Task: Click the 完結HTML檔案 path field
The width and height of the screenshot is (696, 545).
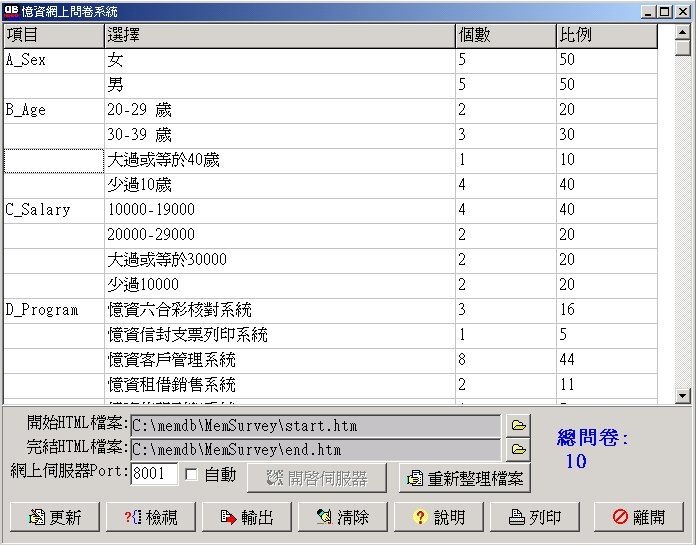Action: [x=315, y=450]
